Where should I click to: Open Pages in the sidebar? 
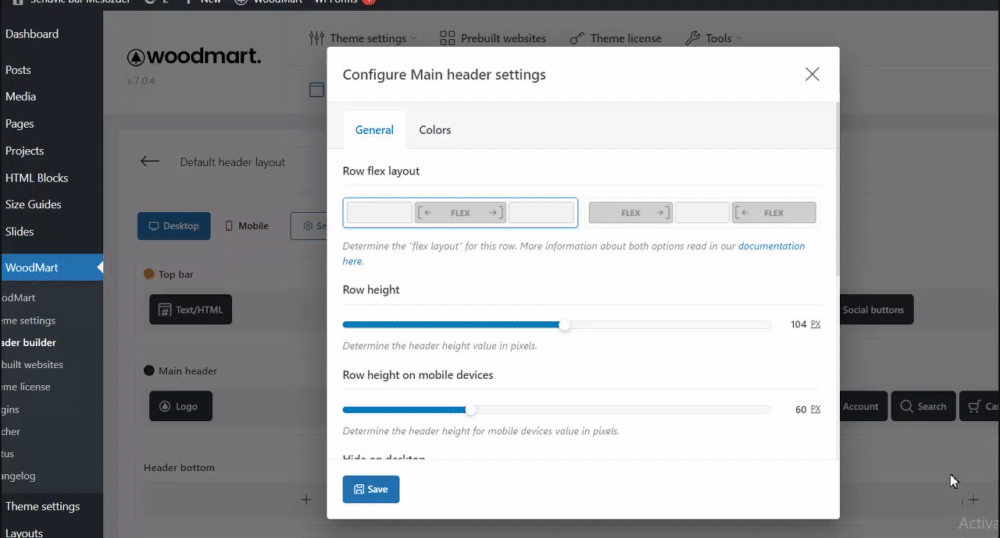(x=19, y=124)
